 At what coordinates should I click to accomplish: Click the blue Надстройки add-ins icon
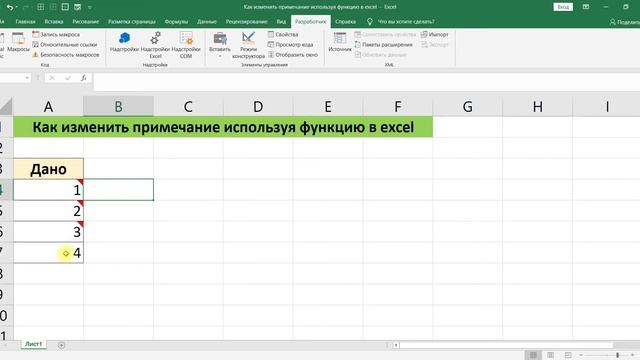tap(124, 42)
